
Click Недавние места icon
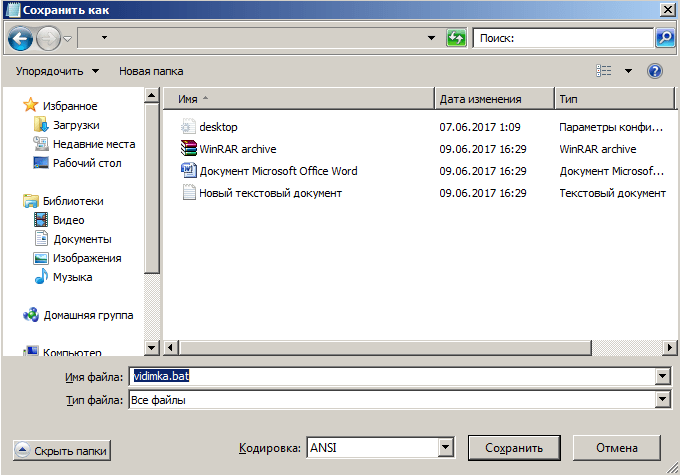click(x=41, y=144)
